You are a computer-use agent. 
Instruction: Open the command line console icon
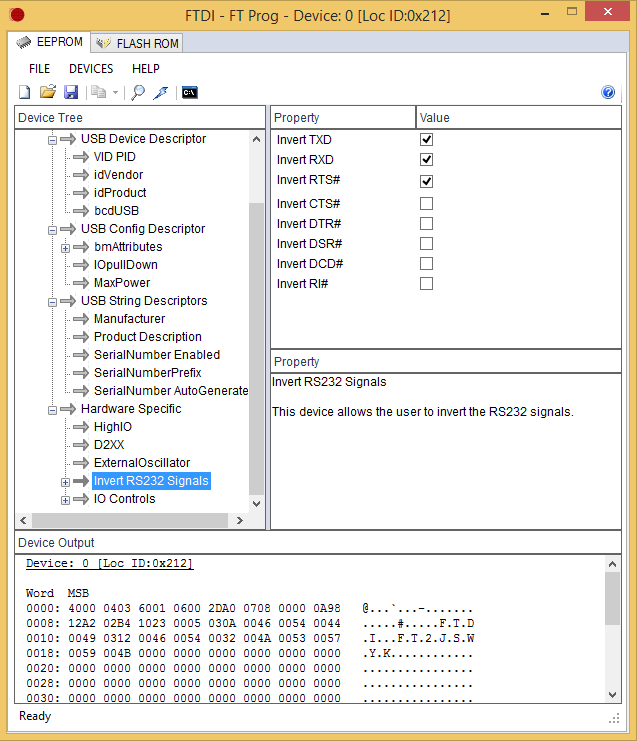[189, 93]
